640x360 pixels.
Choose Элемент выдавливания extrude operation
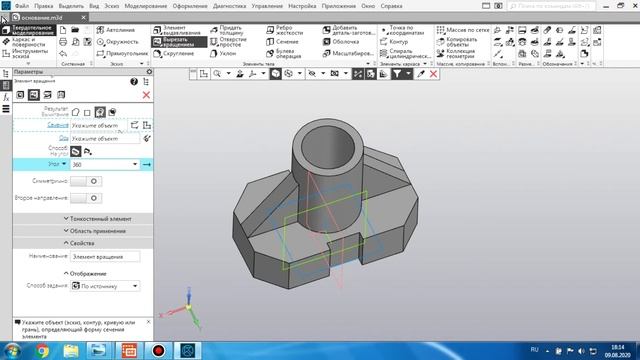(177, 30)
